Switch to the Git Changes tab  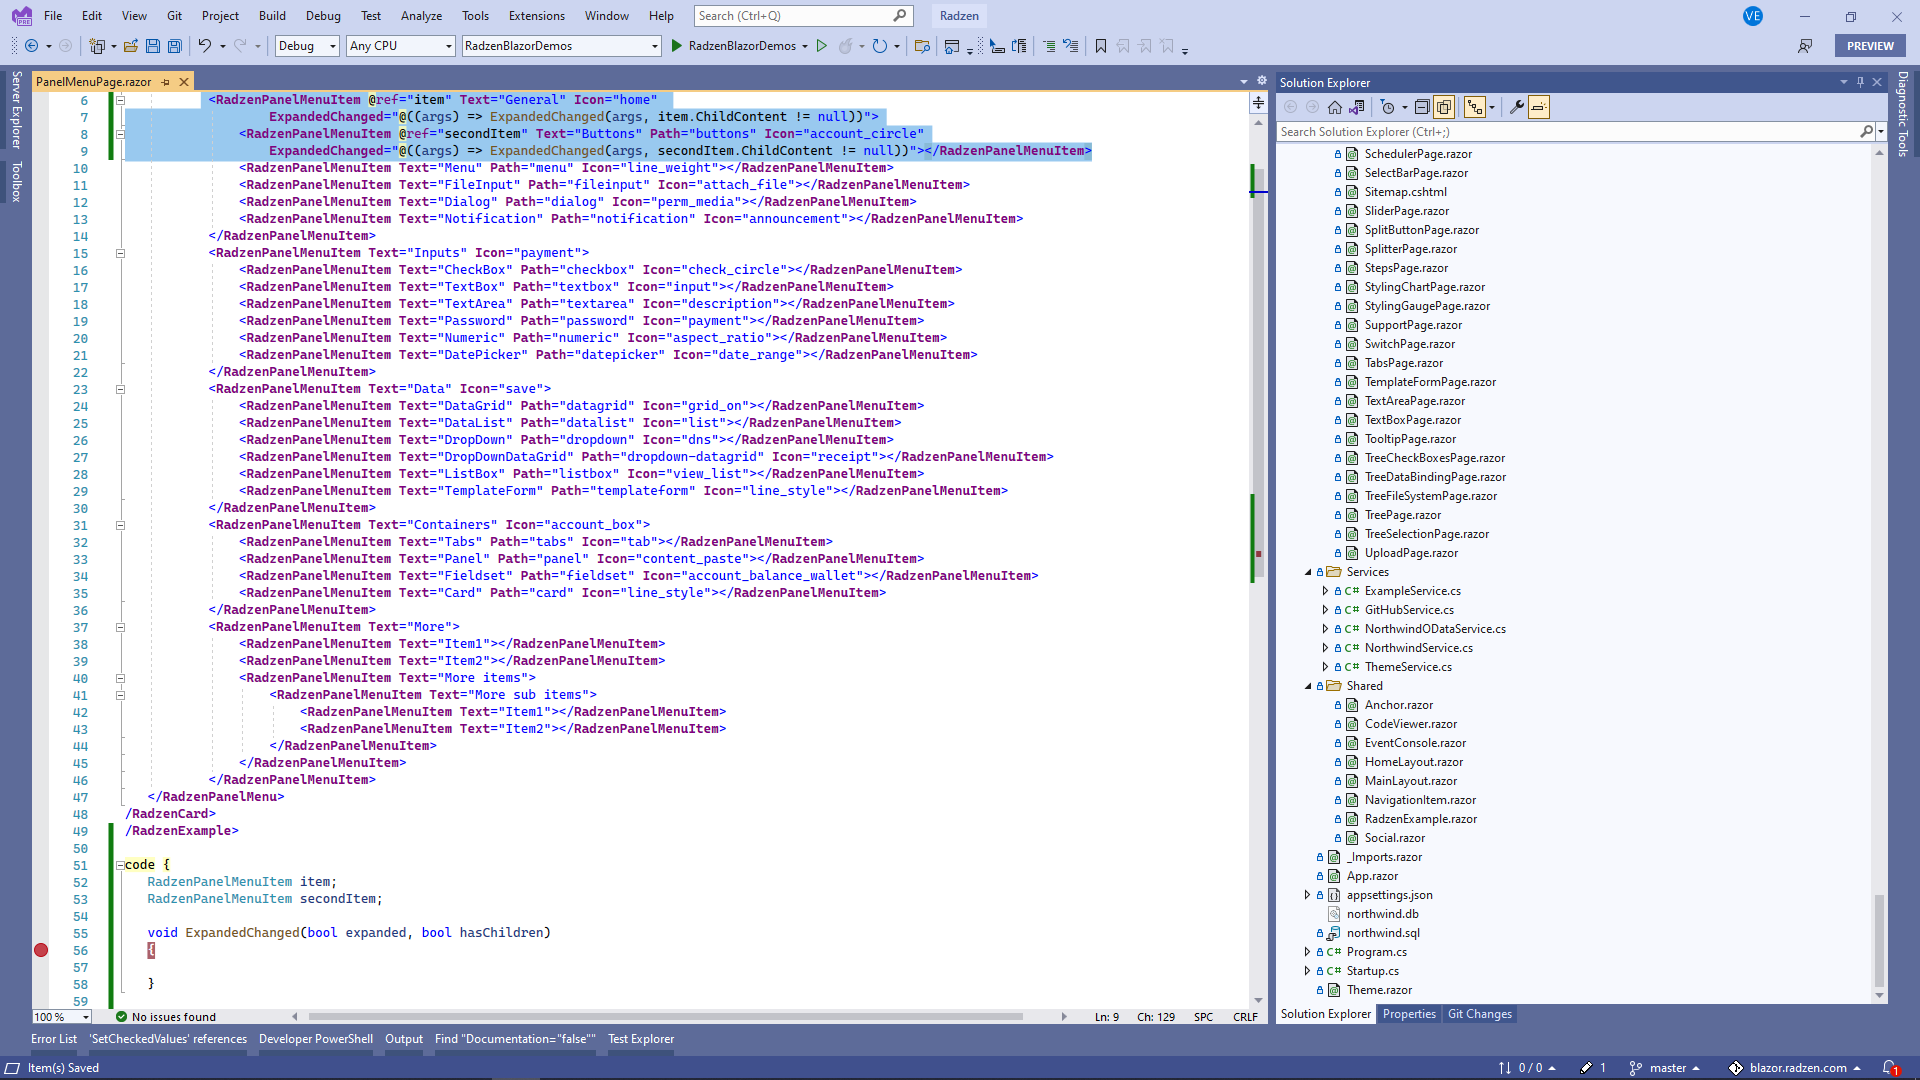[1480, 1014]
